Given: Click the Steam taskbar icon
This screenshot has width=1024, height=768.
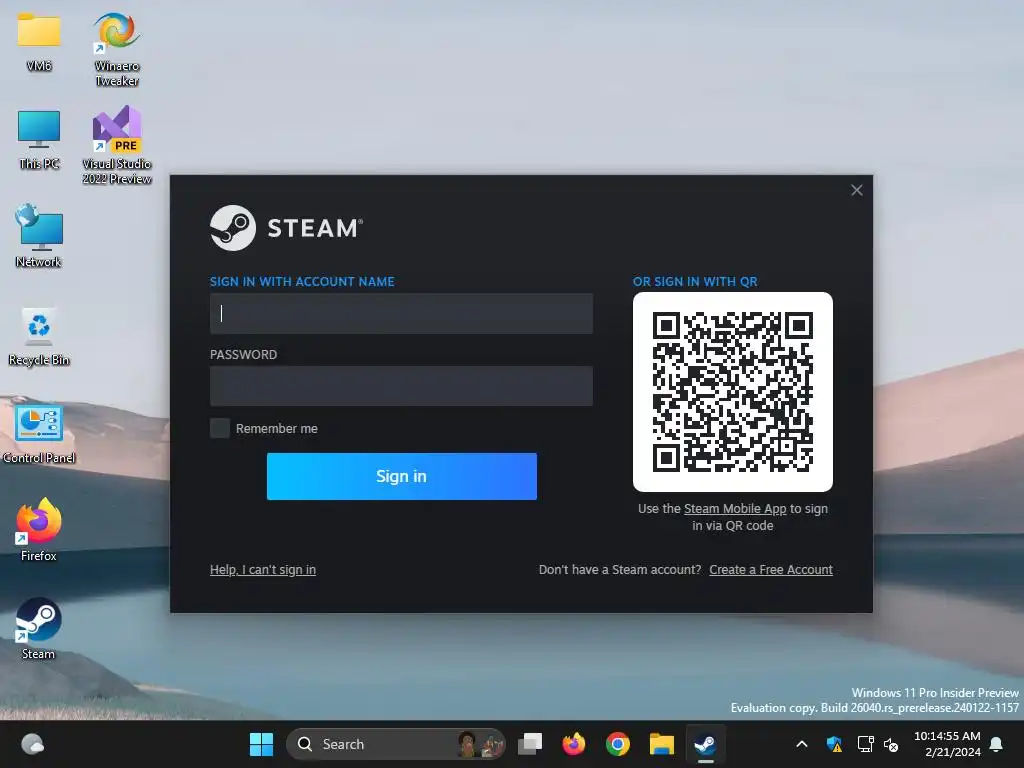Looking at the screenshot, I should pos(705,744).
